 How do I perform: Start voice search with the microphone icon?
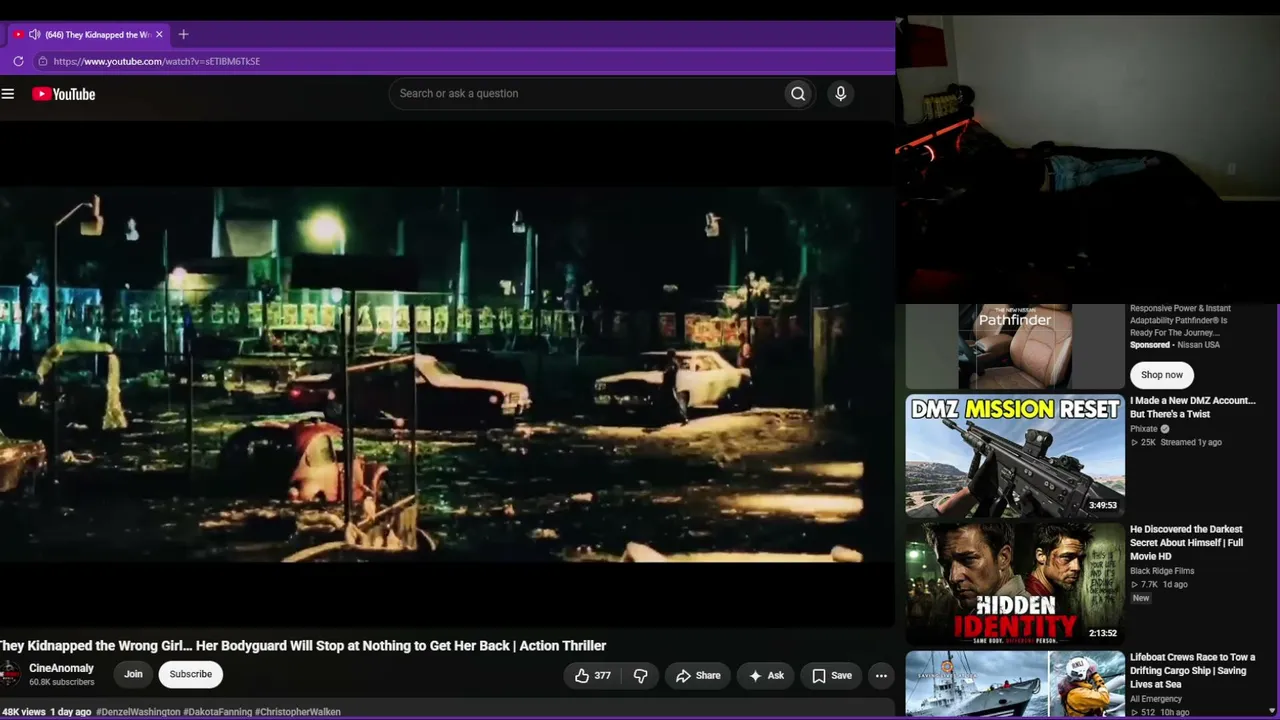click(x=840, y=94)
